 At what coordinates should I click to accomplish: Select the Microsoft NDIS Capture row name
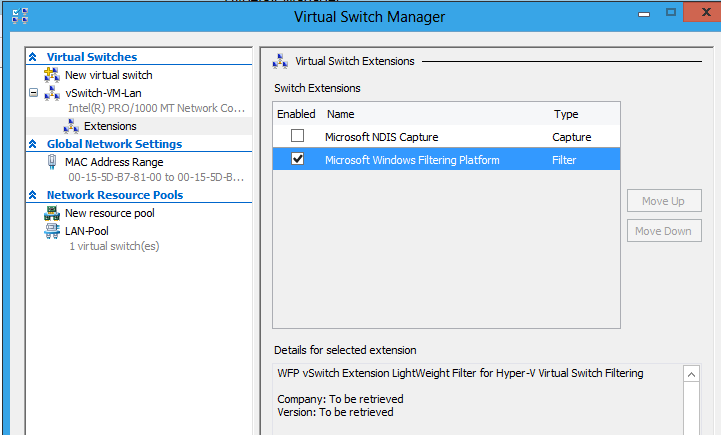(x=382, y=137)
